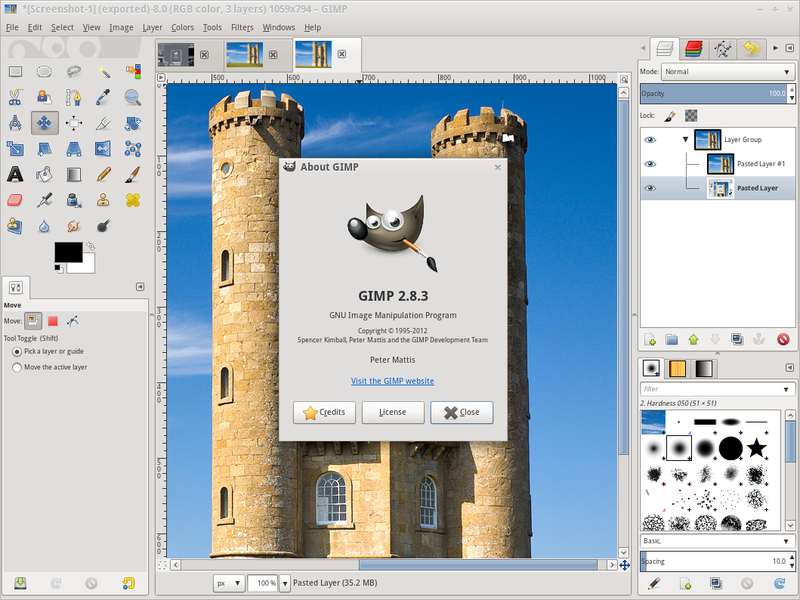800x600 pixels.
Task: Click the duplicate layer icon
Action: click(737, 339)
